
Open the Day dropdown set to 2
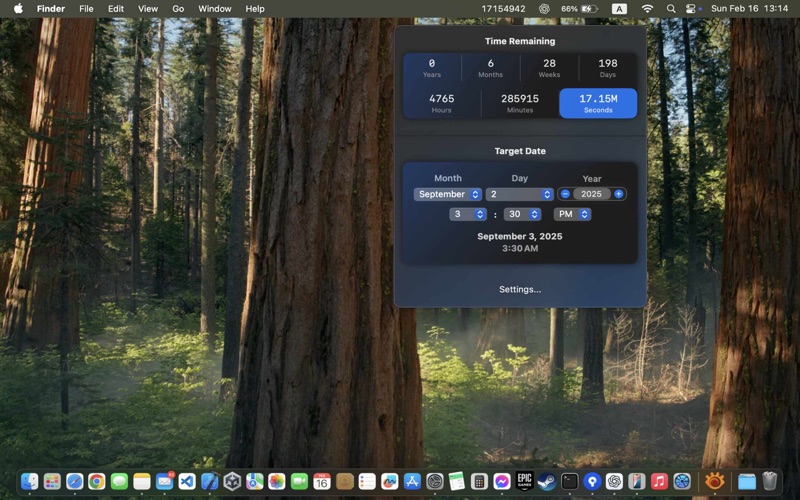click(x=519, y=194)
